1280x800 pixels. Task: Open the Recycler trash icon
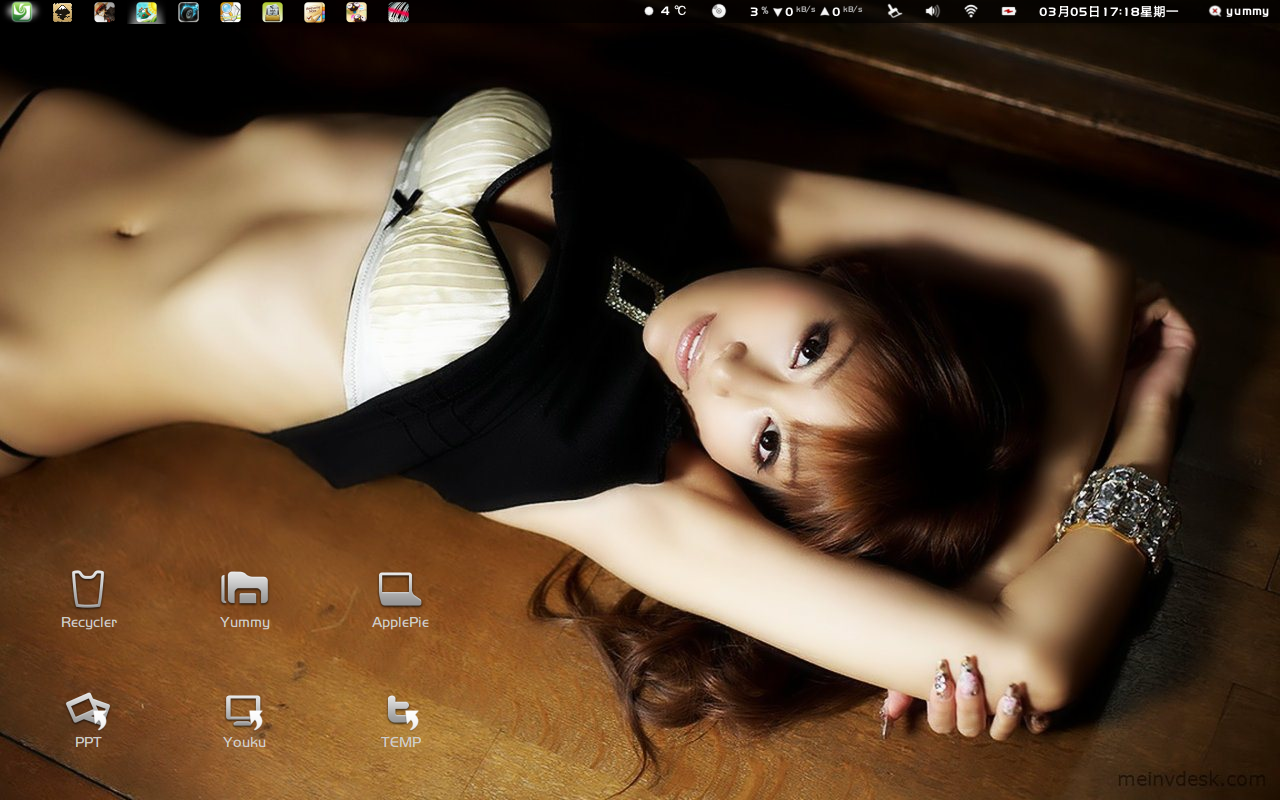pos(88,588)
